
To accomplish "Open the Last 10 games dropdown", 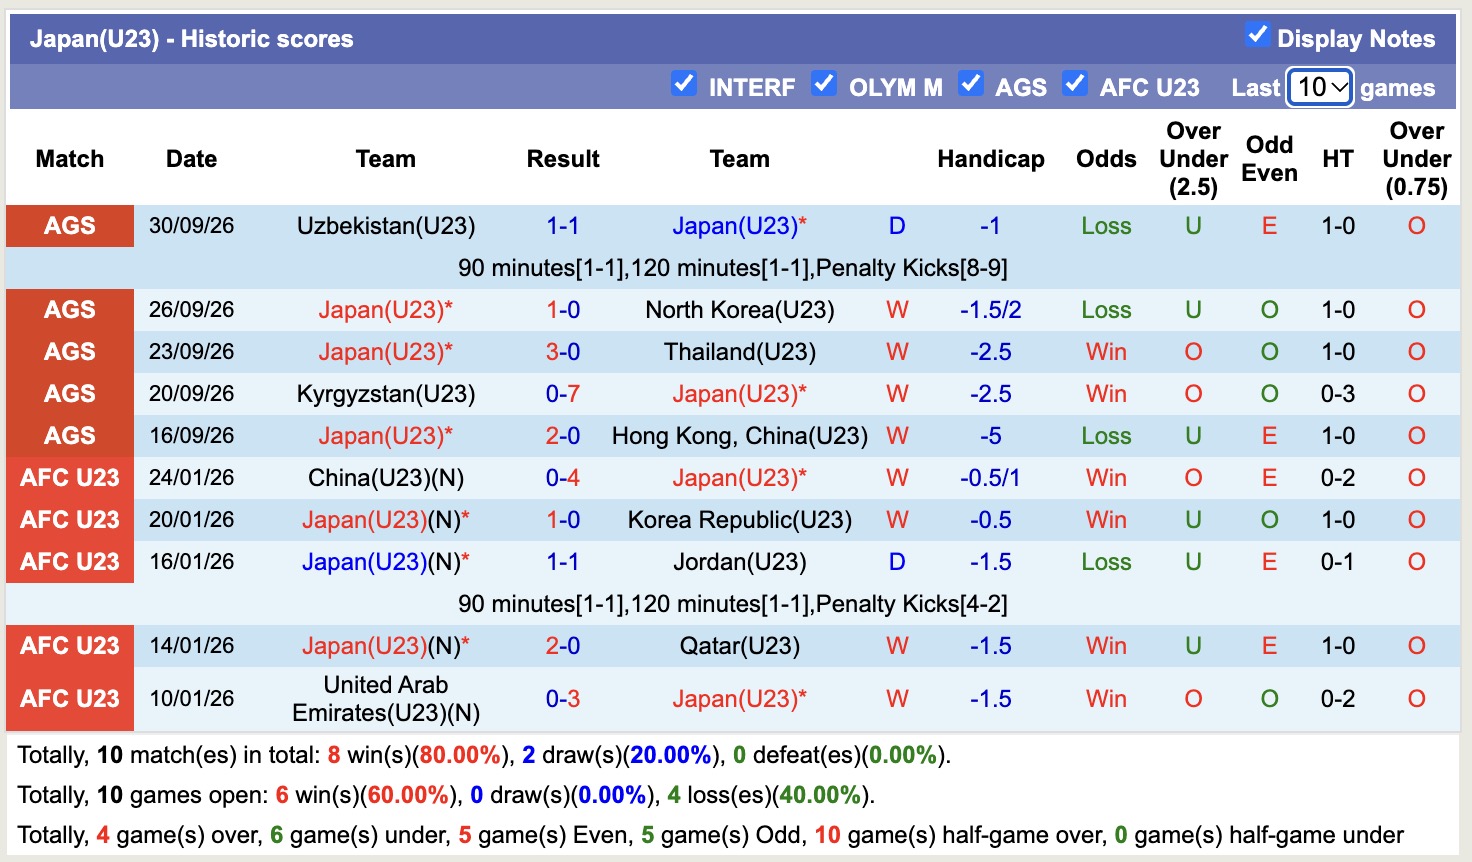I will pos(1320,87).
